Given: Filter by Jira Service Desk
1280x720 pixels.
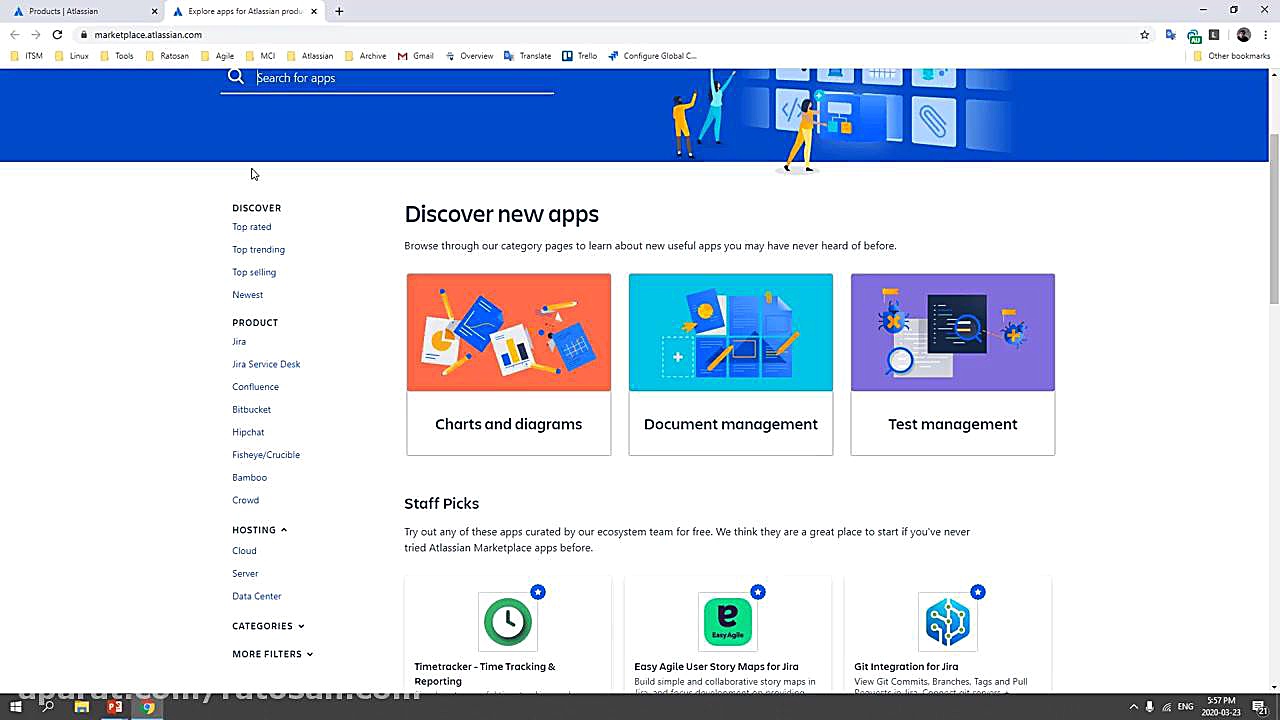Looking at the screenshot, I should pyautogui.click(x=266, y=364).
